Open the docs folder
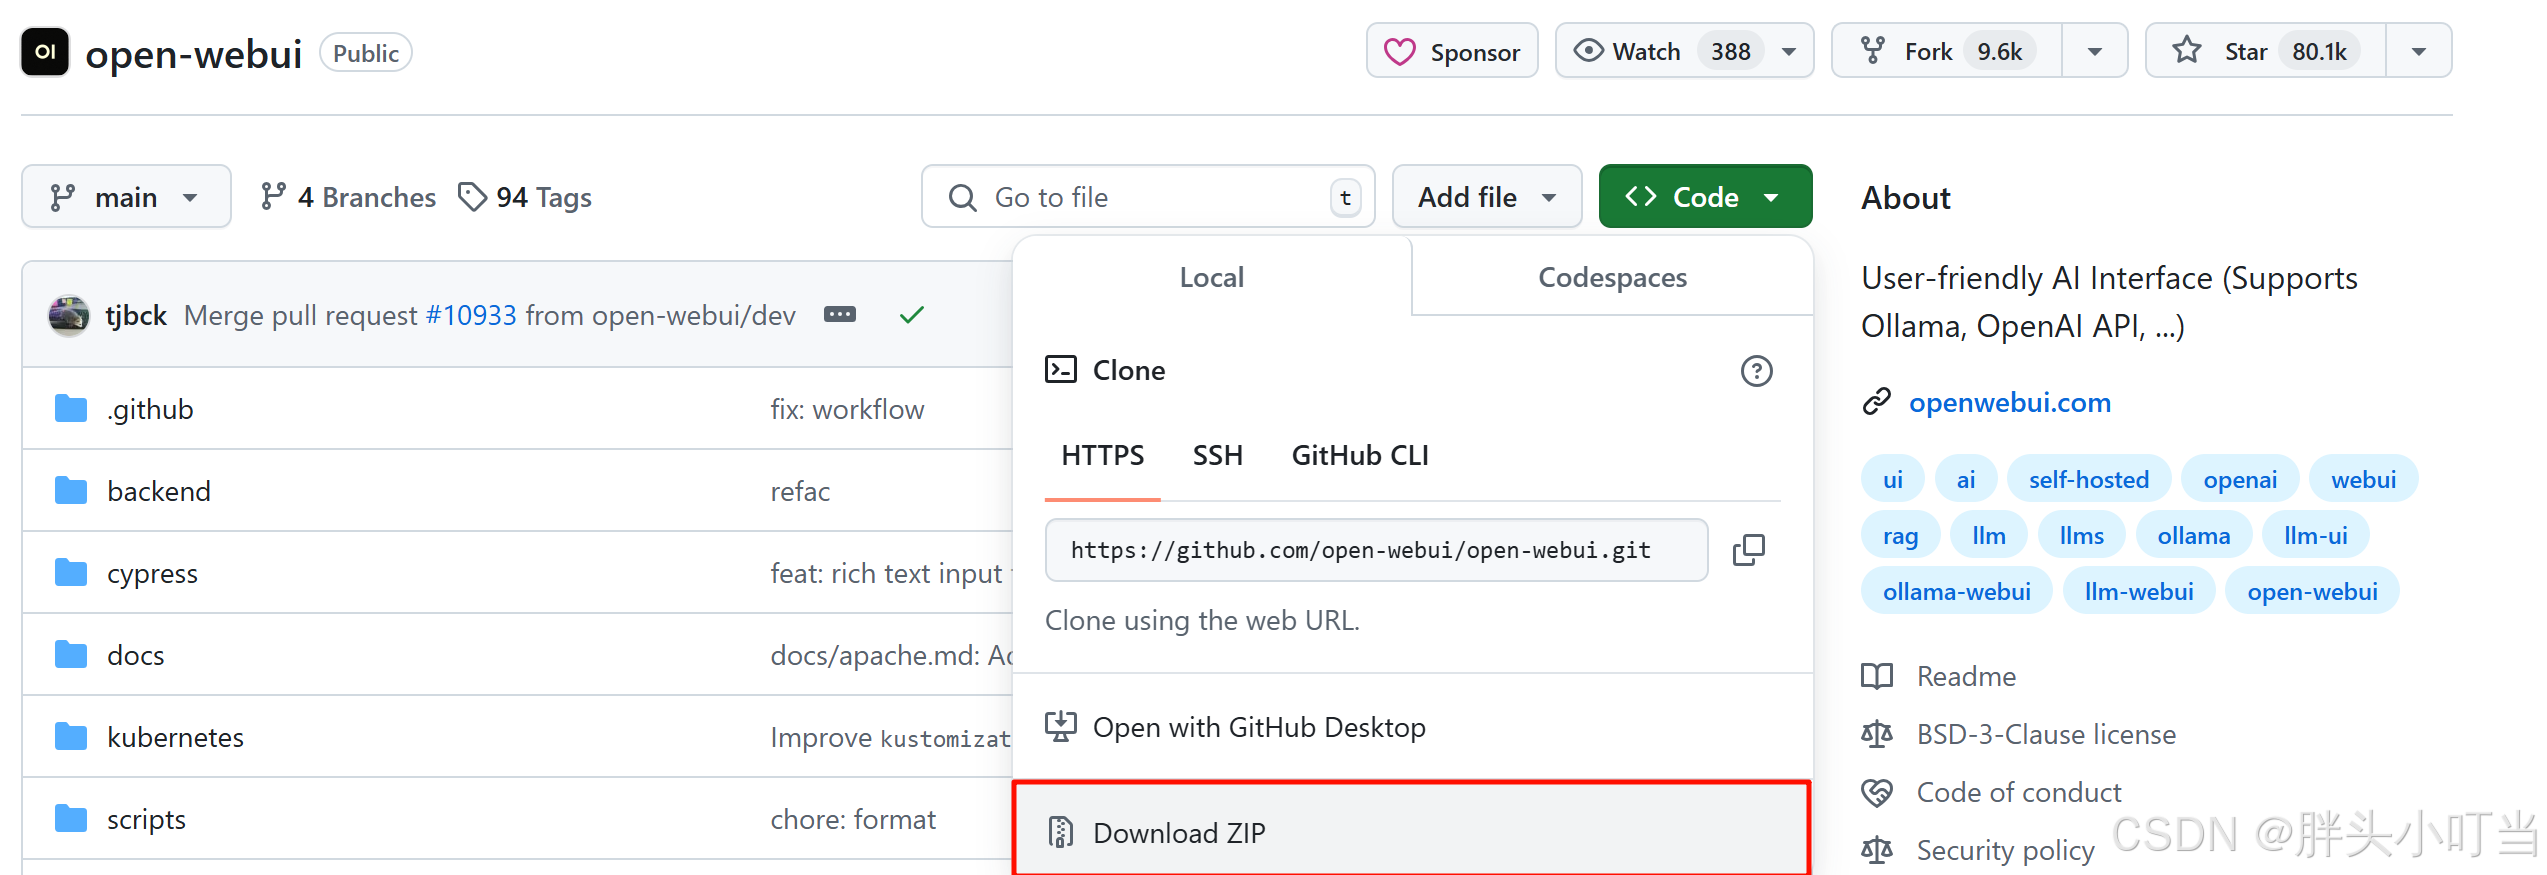 136,655
